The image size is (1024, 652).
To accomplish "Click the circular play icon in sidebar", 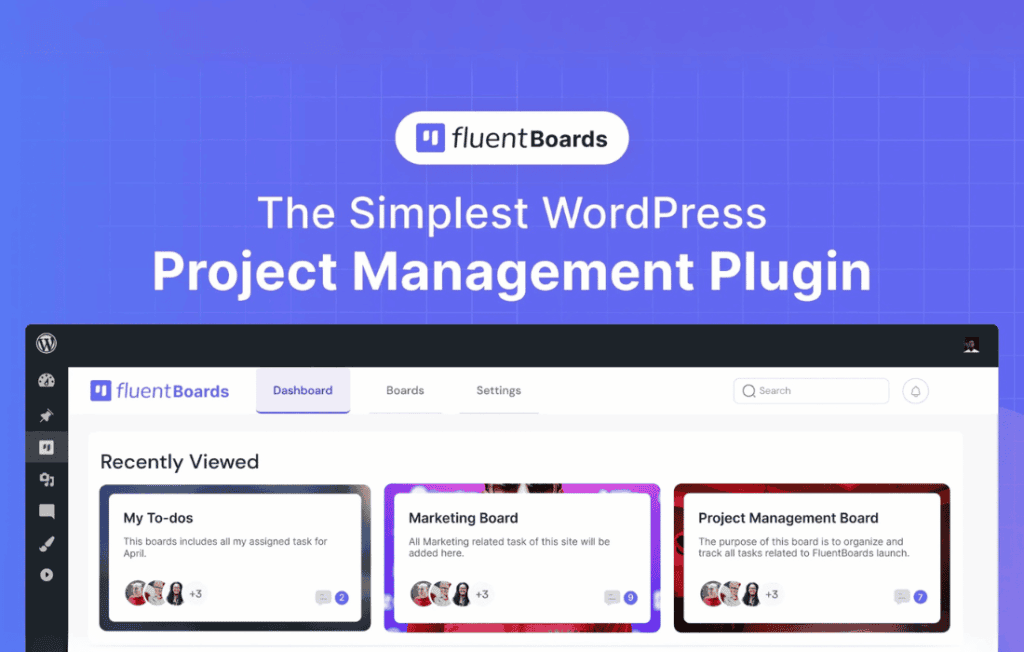I will click(46, 575).
